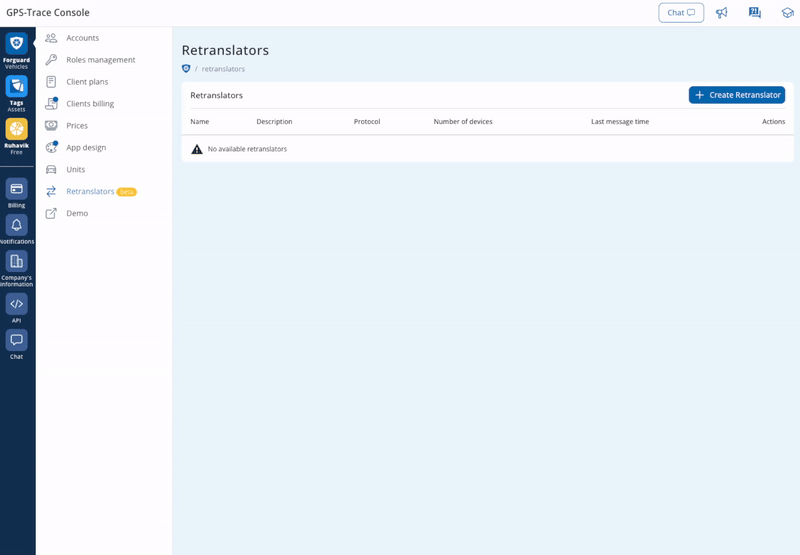Select the Tags Assets app icon

tap(16, 87)
